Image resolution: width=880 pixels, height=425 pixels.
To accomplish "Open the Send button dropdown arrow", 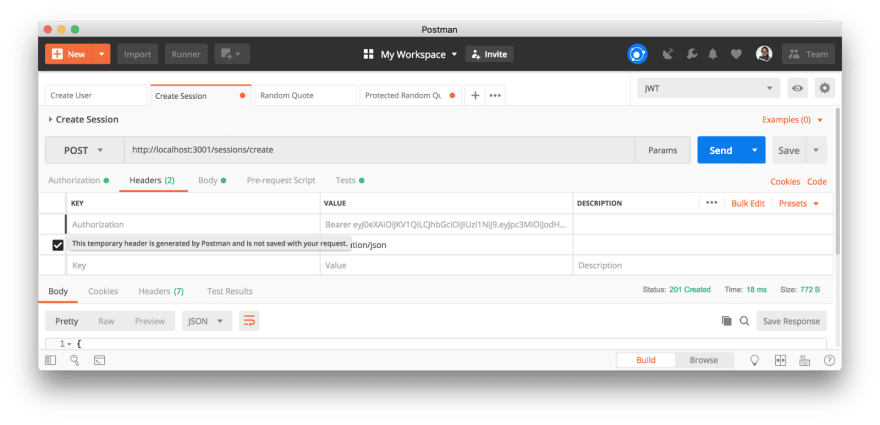I will click(755, 150).
